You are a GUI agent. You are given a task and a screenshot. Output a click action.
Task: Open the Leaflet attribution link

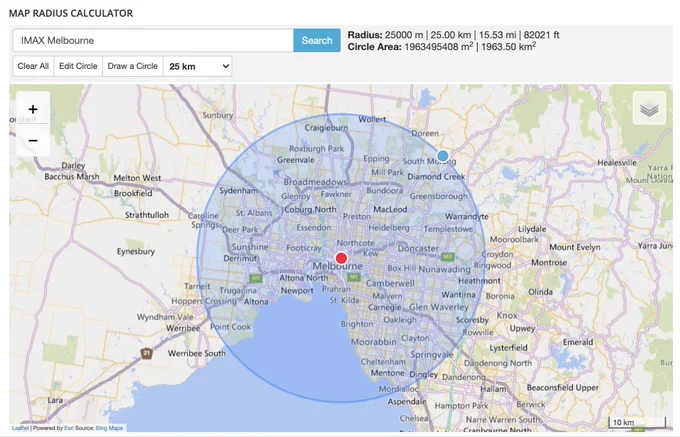click(20, 428)
